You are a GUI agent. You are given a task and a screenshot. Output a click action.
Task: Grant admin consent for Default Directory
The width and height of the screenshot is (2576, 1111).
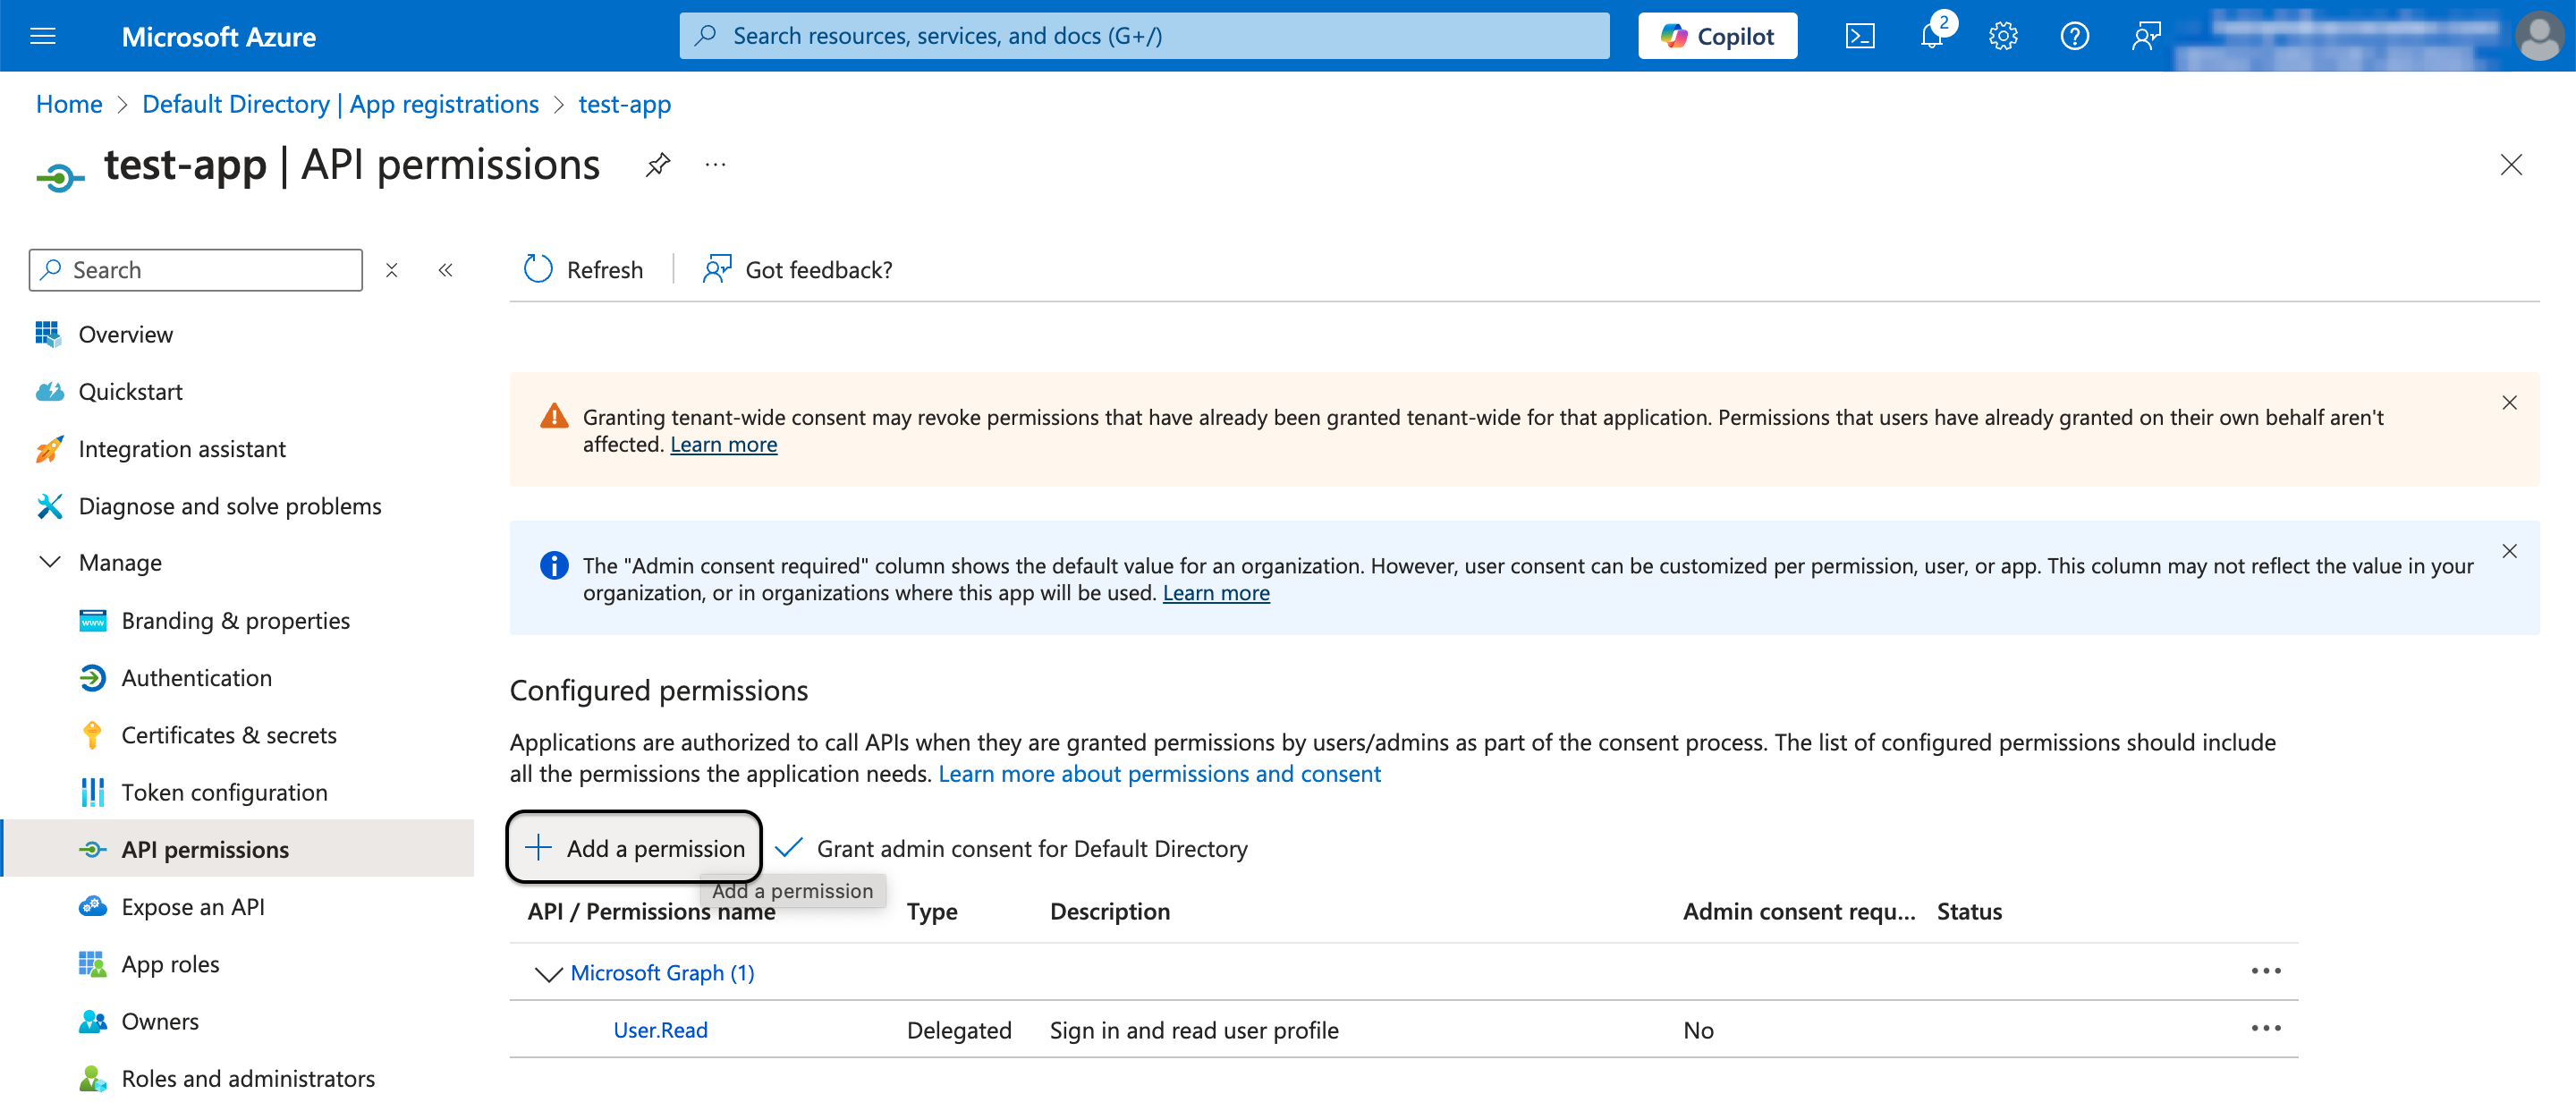coord(1011,848)
